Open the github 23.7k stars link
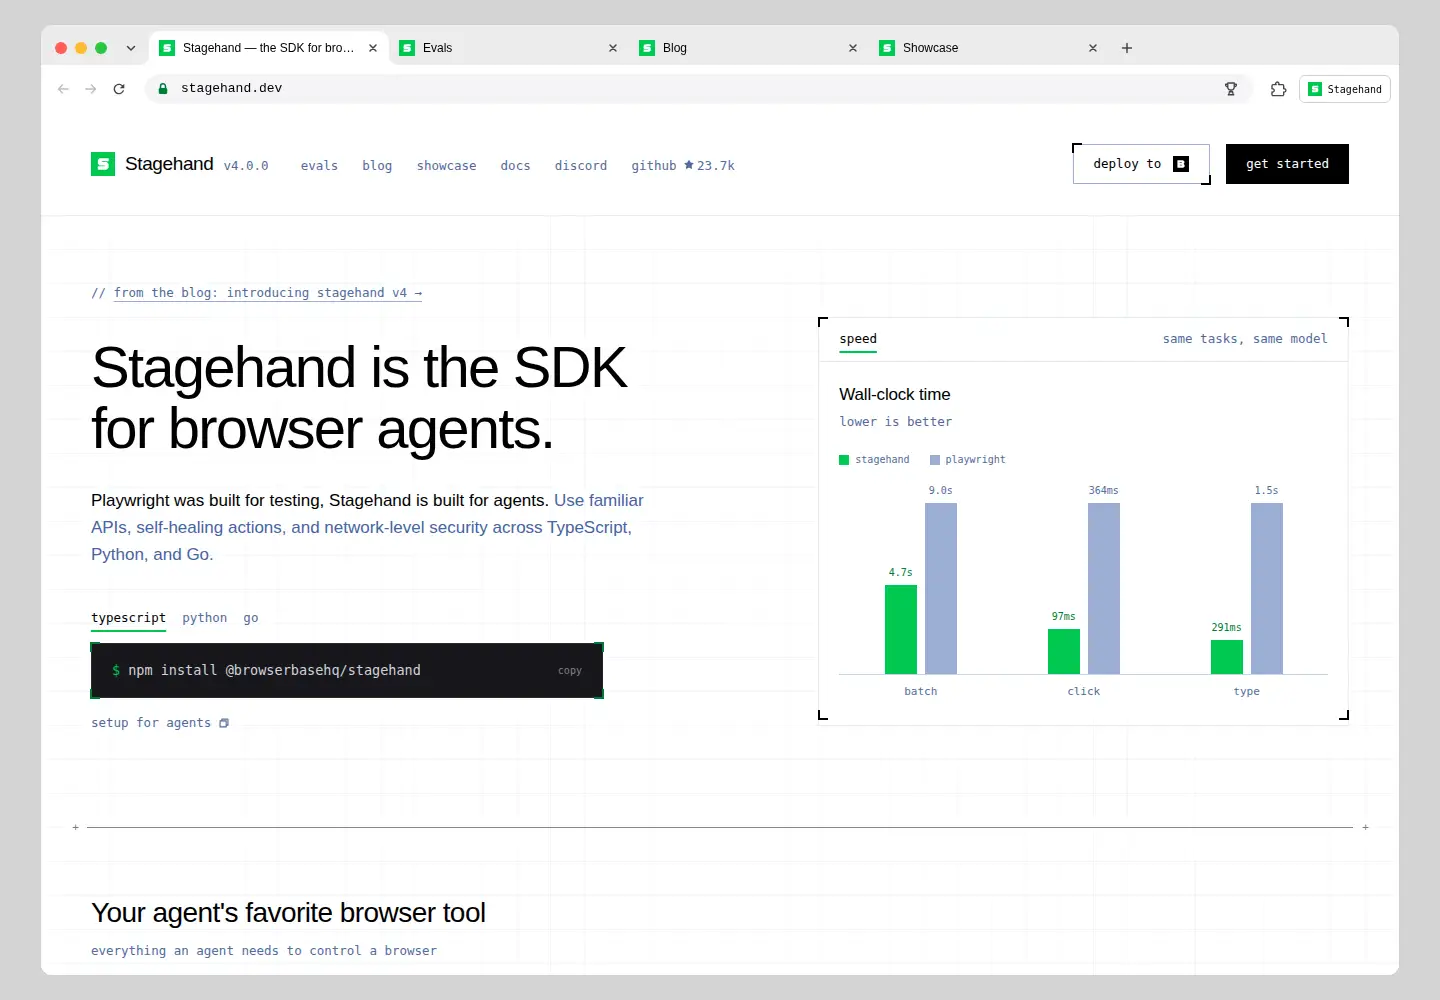This screenshot has width=1440, height=1000. point(683,166)
